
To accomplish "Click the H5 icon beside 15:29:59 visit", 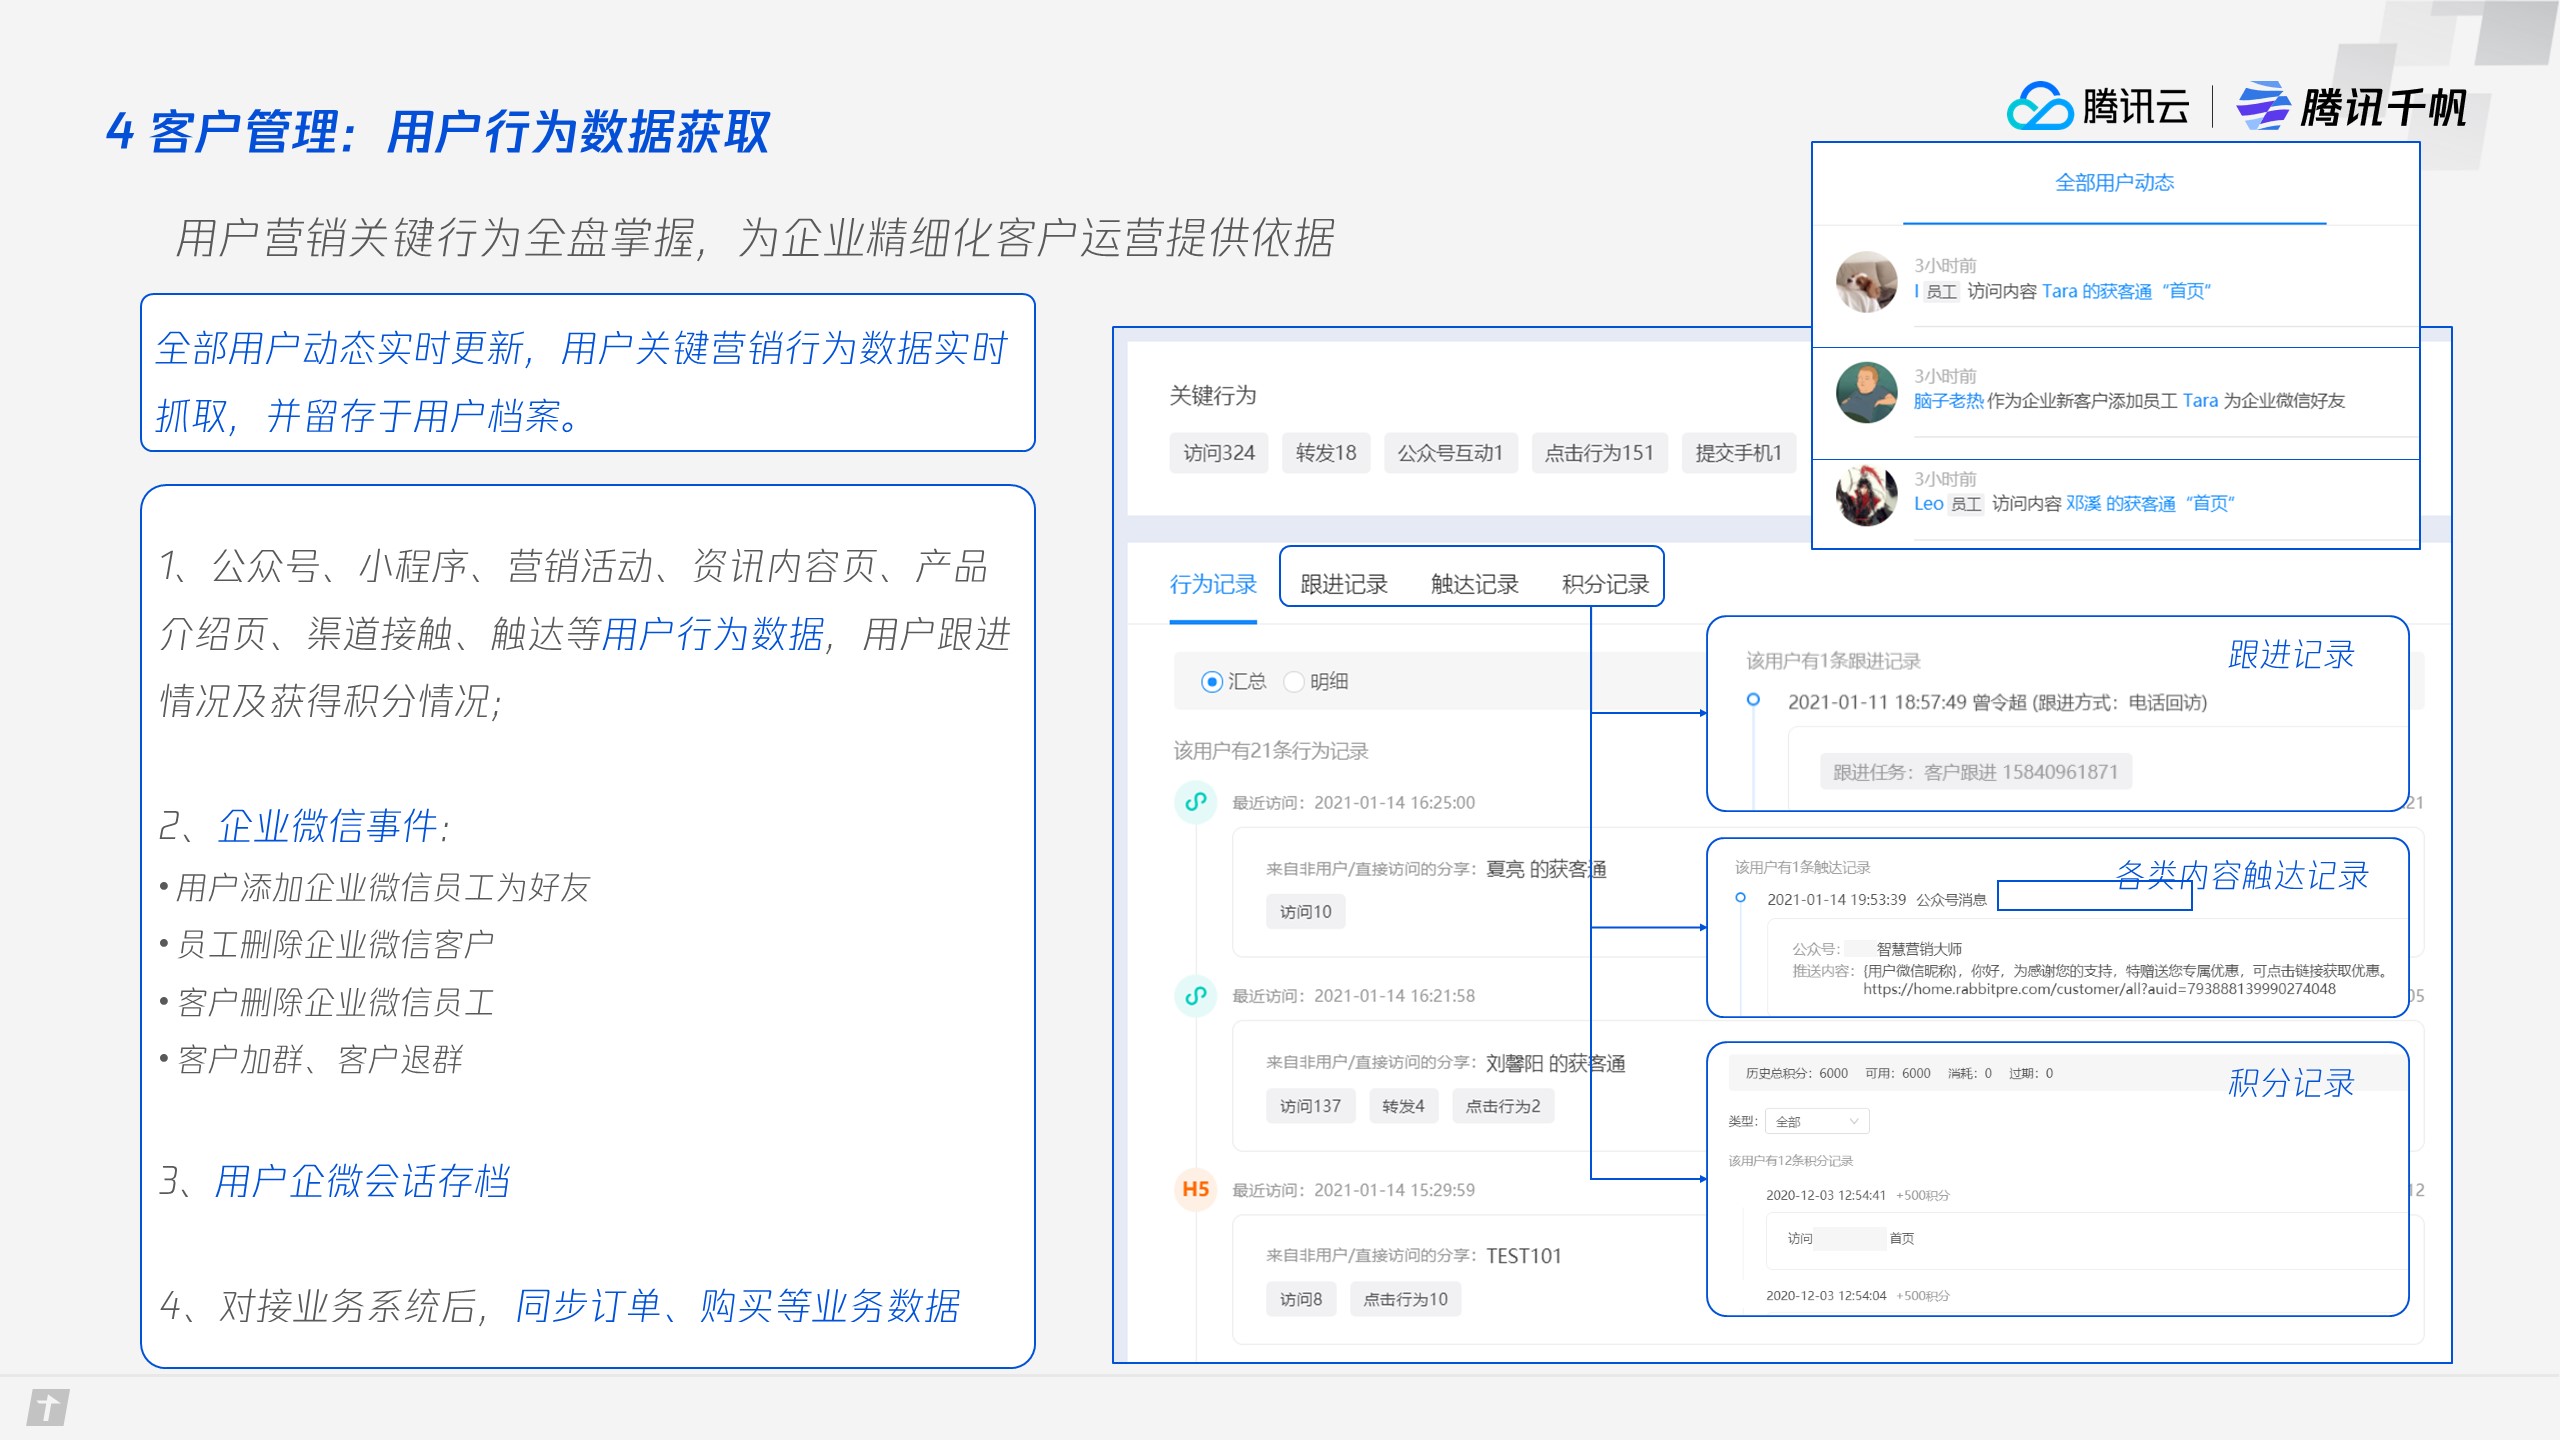I will 1195,1189.
